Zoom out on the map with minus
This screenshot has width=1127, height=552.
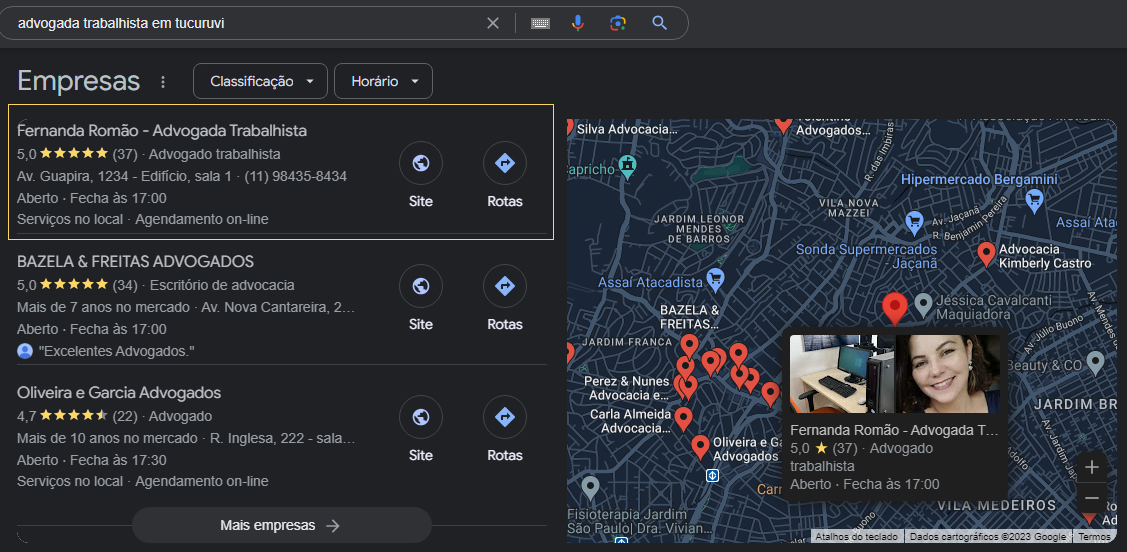[1092, 497]
